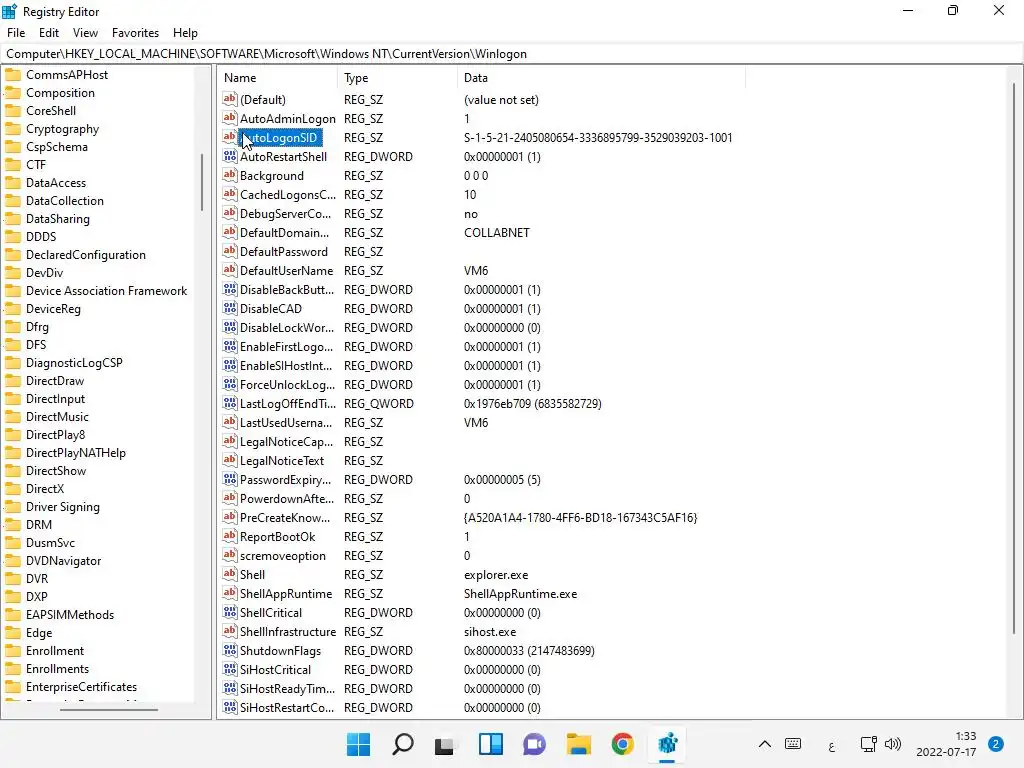1024x768 pixels.
Task: Open Google Chrome from taskbar
Action: click(622, 744)
